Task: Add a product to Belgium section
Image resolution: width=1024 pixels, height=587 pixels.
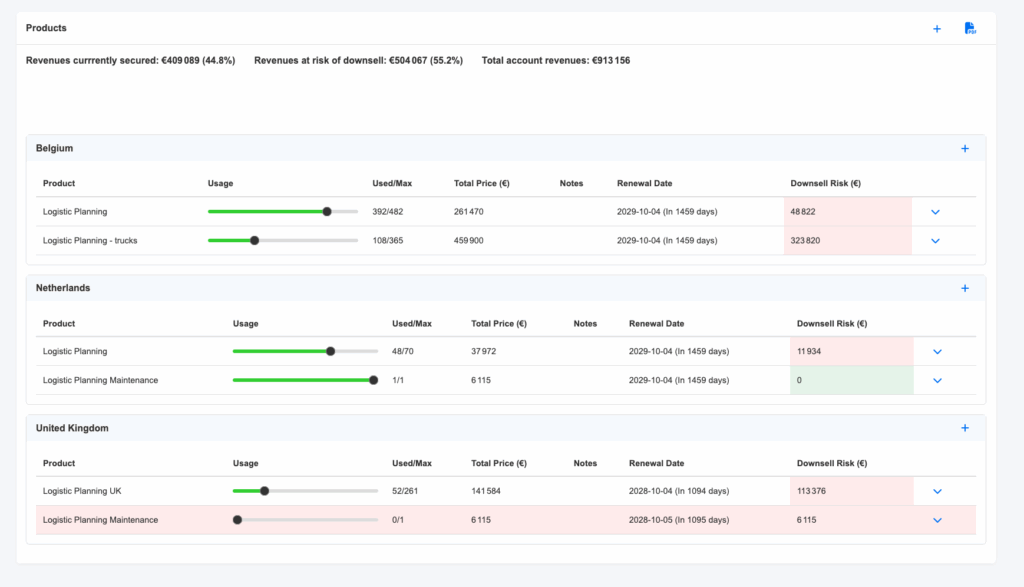Action: click(965, 149)
